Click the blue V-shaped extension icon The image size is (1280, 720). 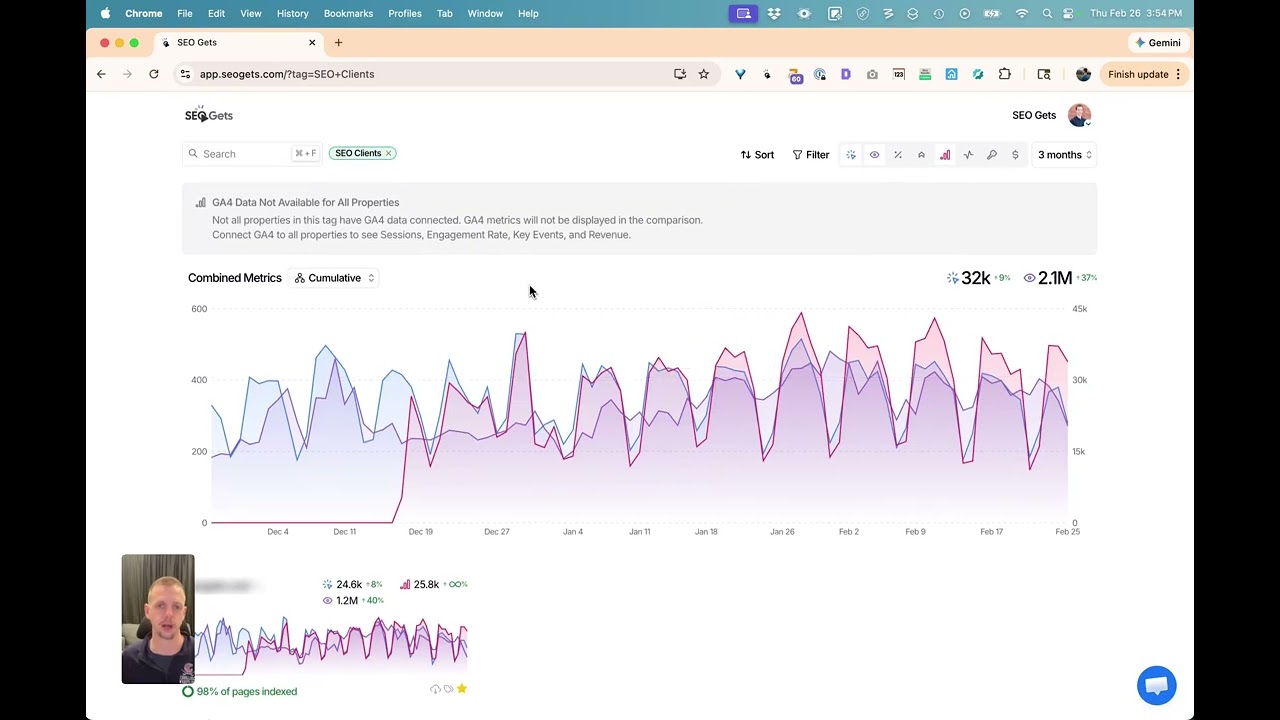pyautogui.click(x=740, y=74)
